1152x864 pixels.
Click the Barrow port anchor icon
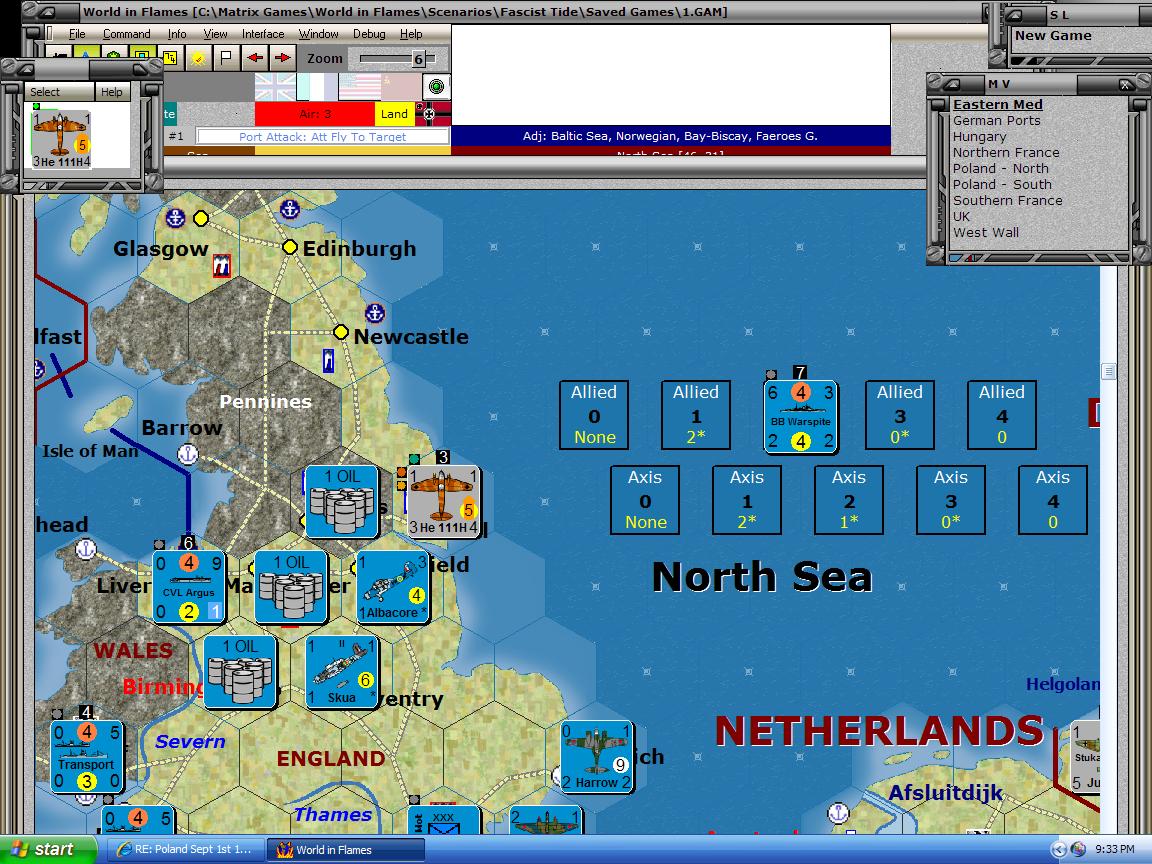[x=188, y=454]
